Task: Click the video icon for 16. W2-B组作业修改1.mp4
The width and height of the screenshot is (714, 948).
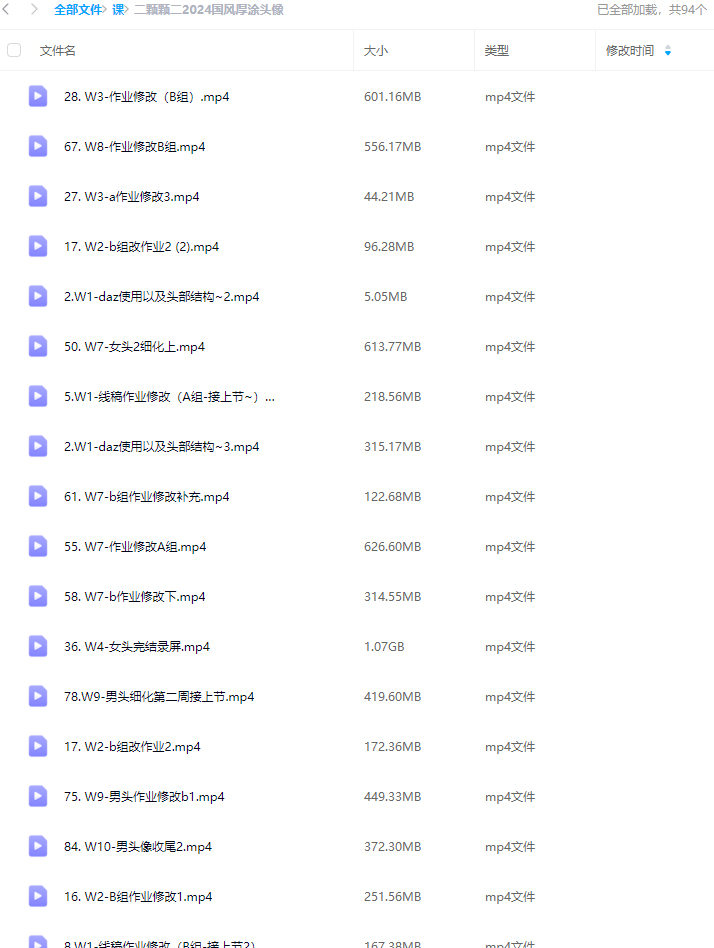Action: click(x=37, y=897)
